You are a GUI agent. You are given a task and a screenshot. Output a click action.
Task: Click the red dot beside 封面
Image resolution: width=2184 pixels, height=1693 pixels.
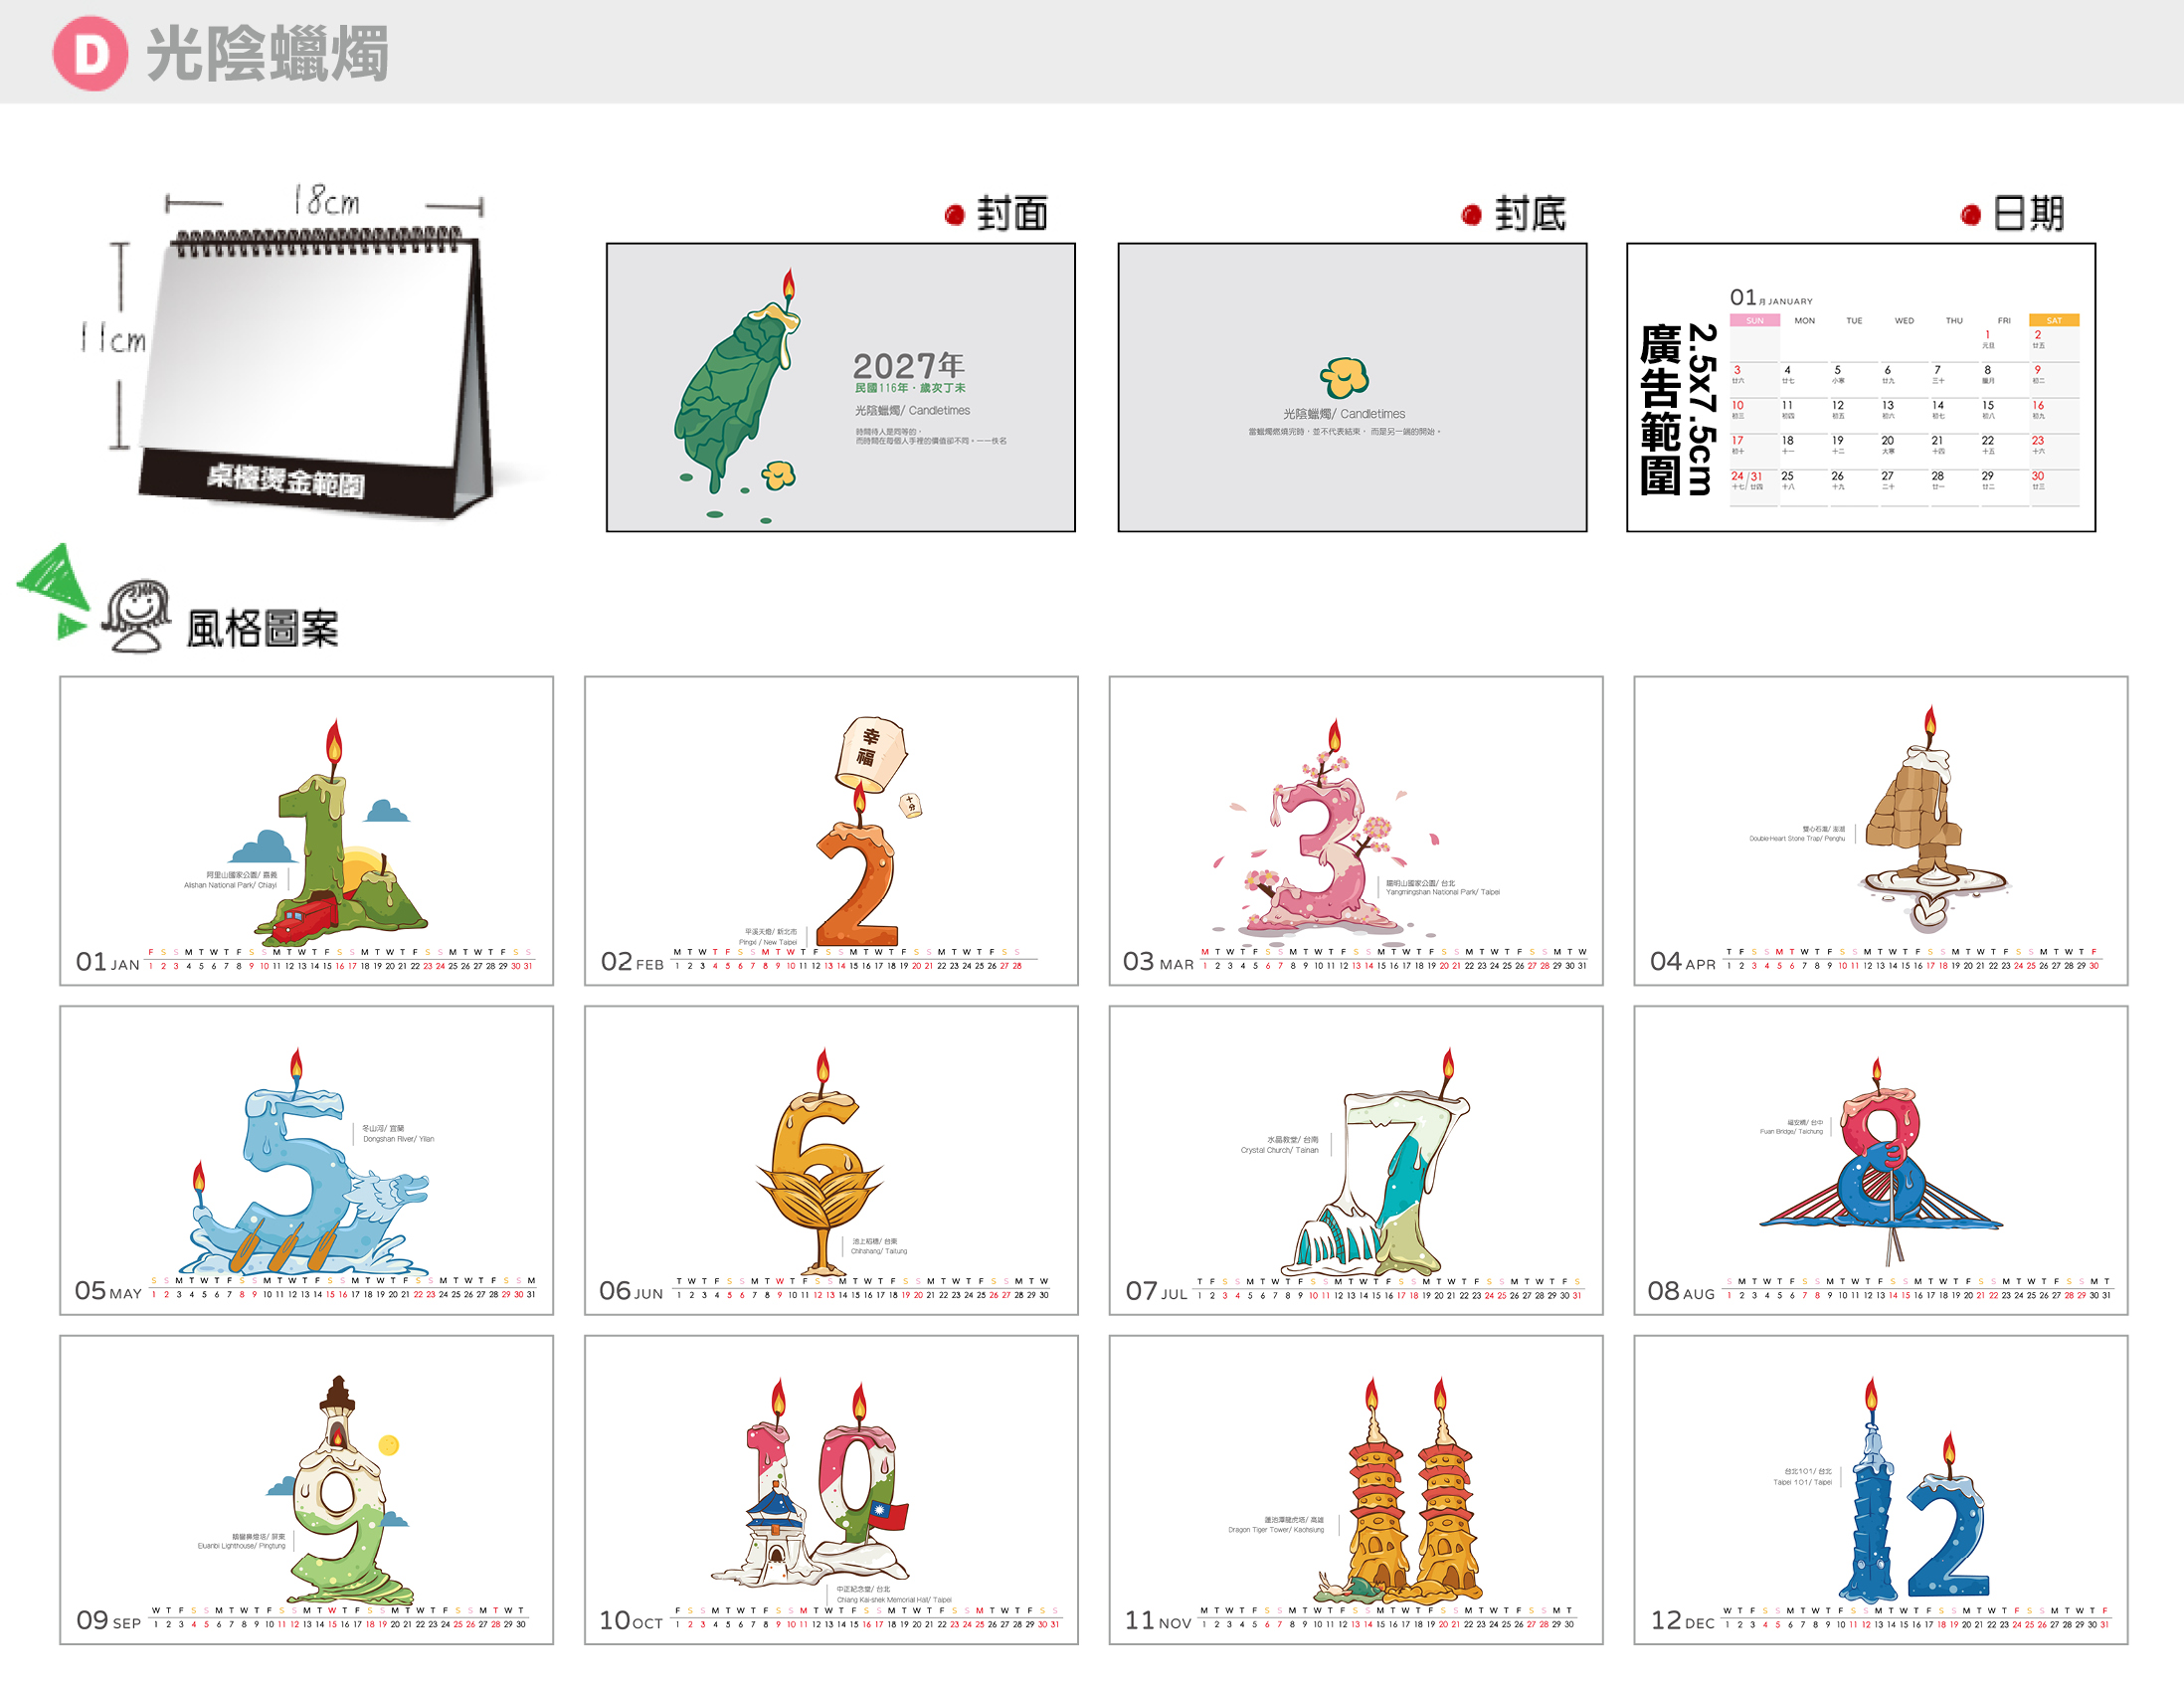click(954, 215)
